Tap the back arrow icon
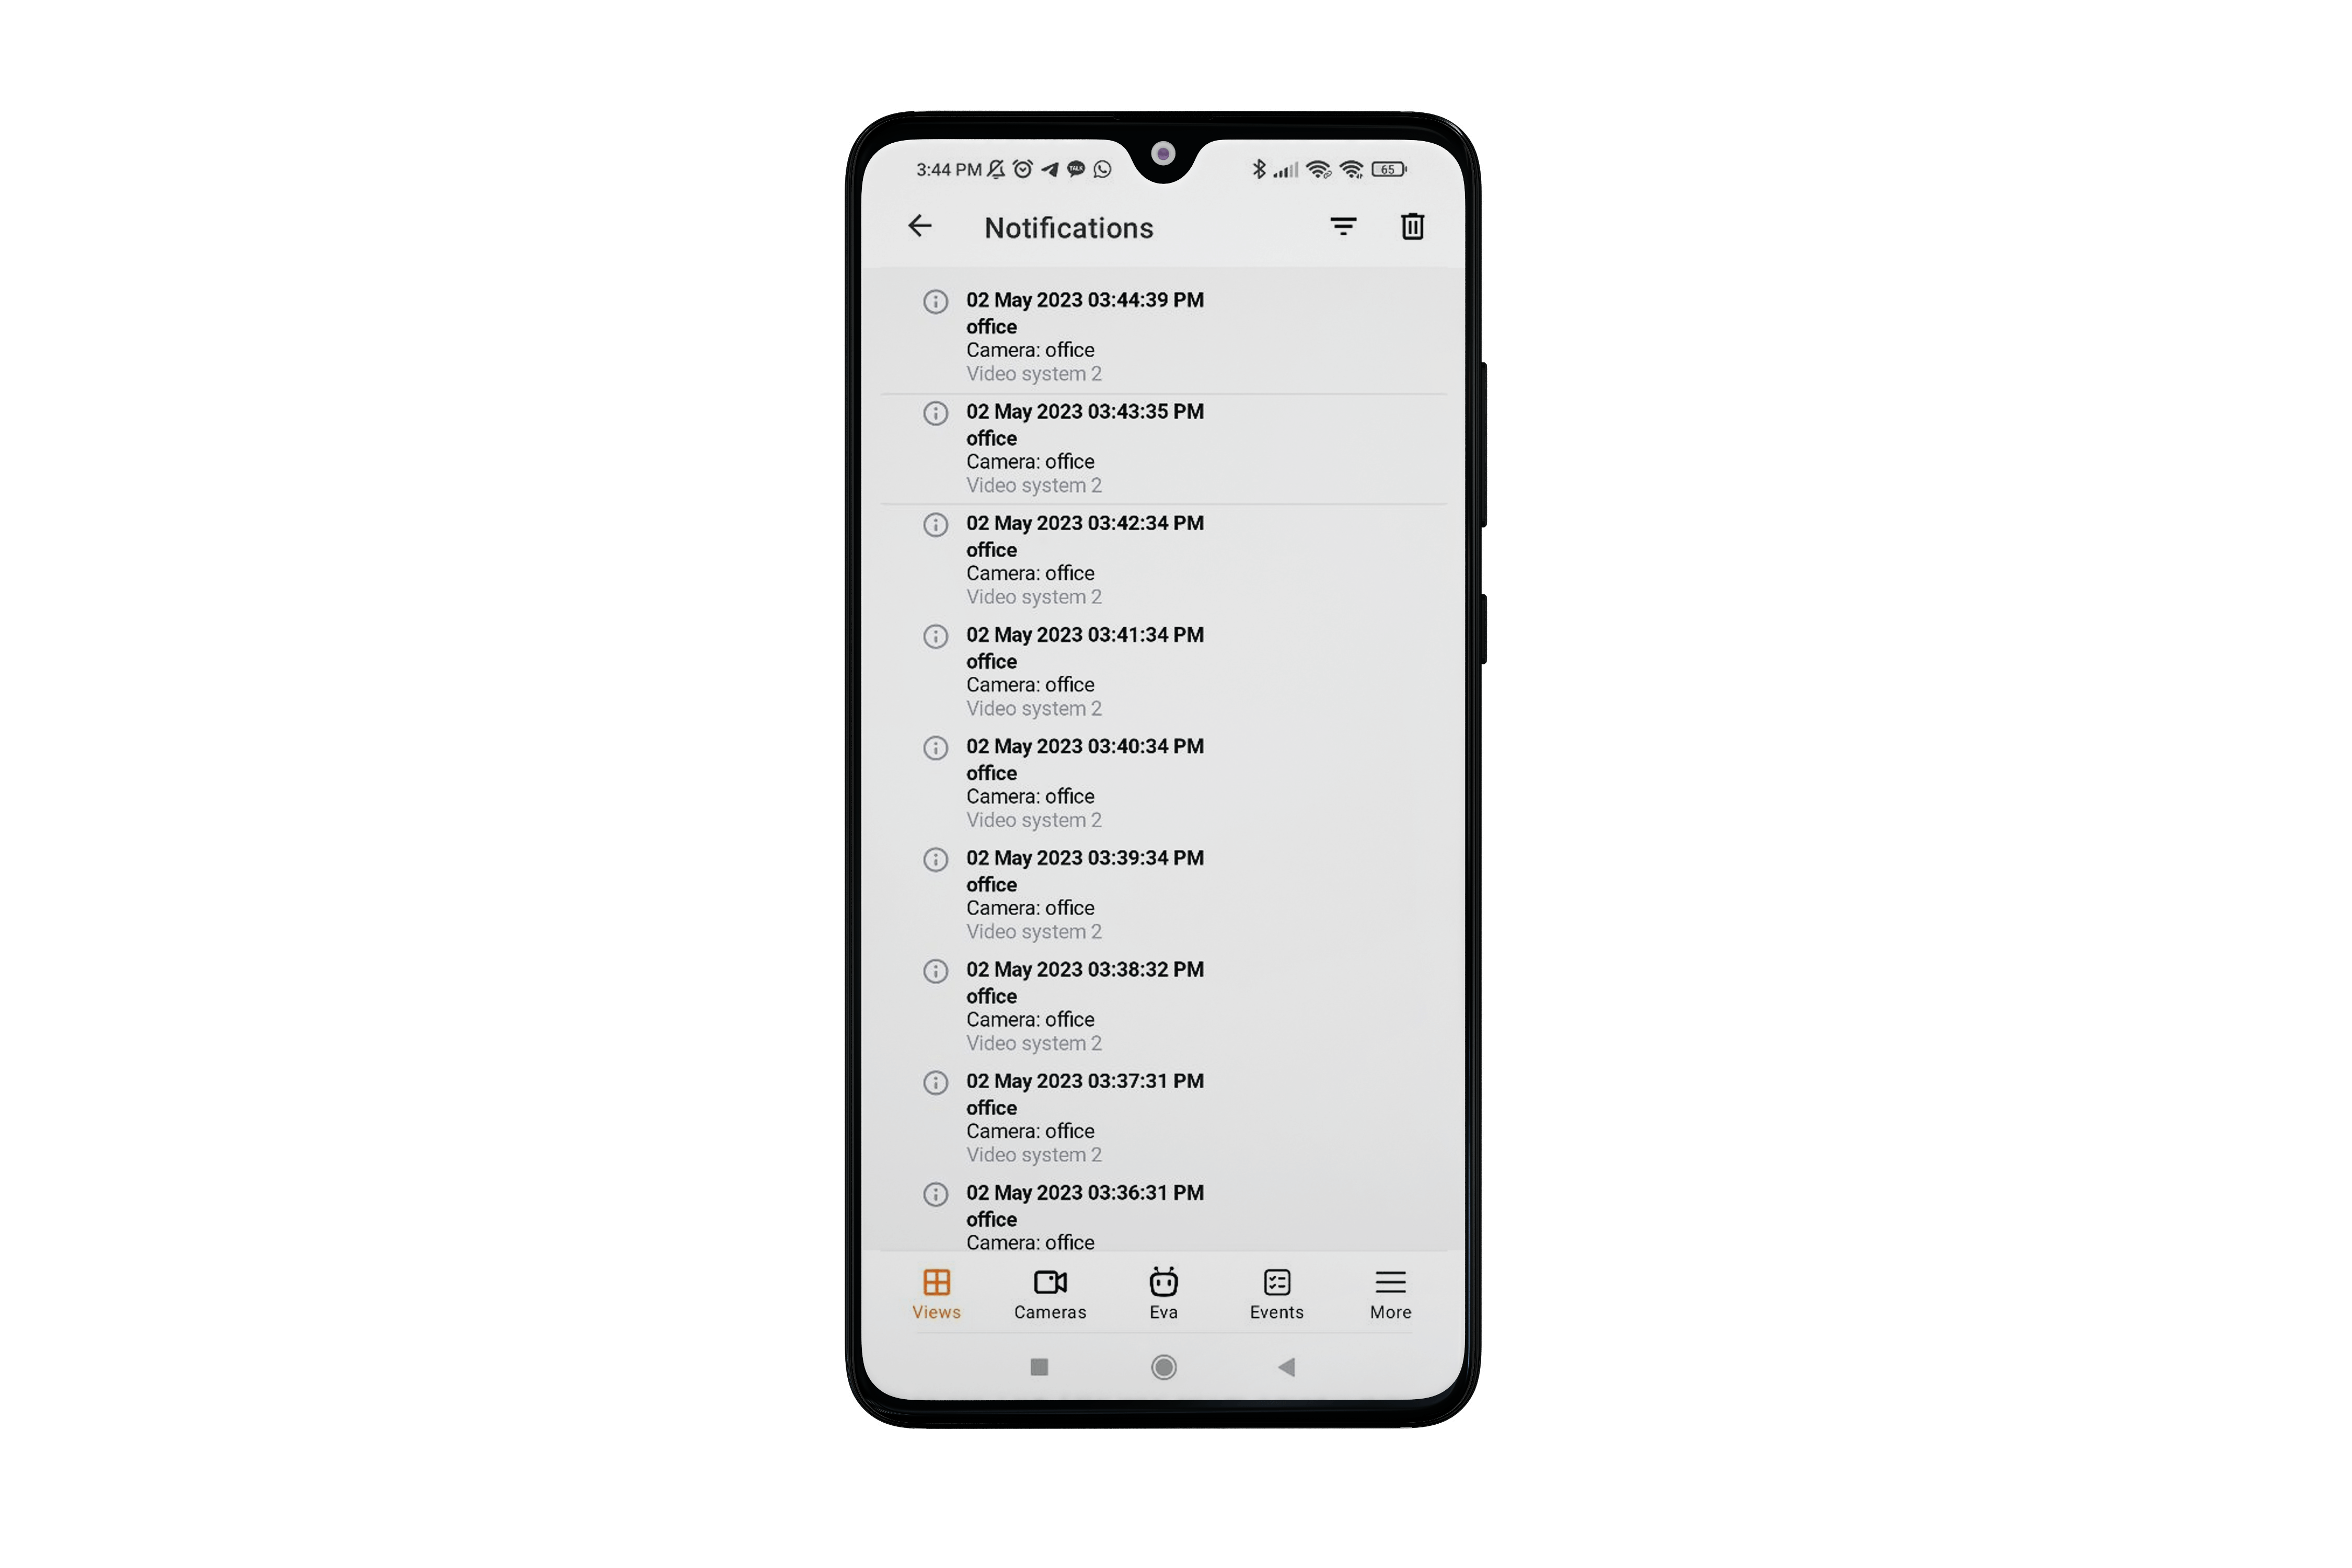 [x=923, y=226]
